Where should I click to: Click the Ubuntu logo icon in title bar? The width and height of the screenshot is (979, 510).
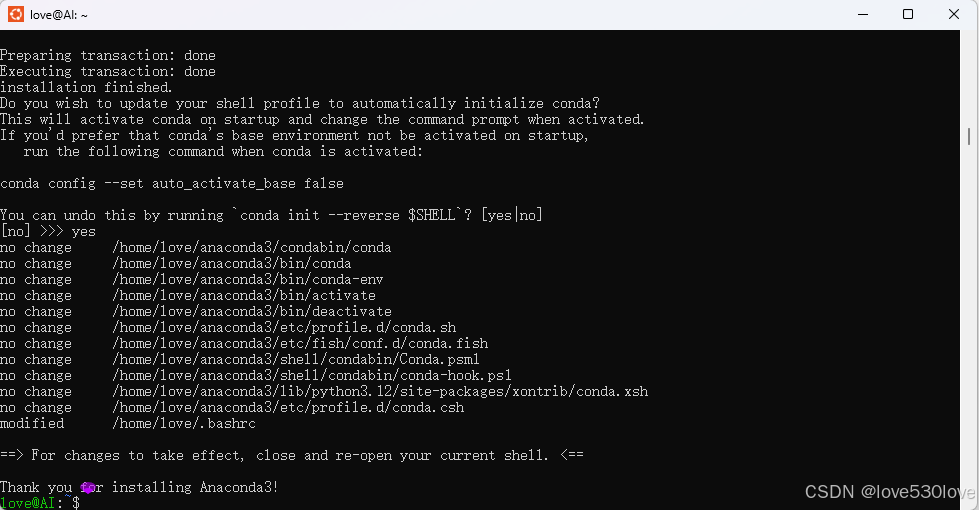tap(16, 14)
